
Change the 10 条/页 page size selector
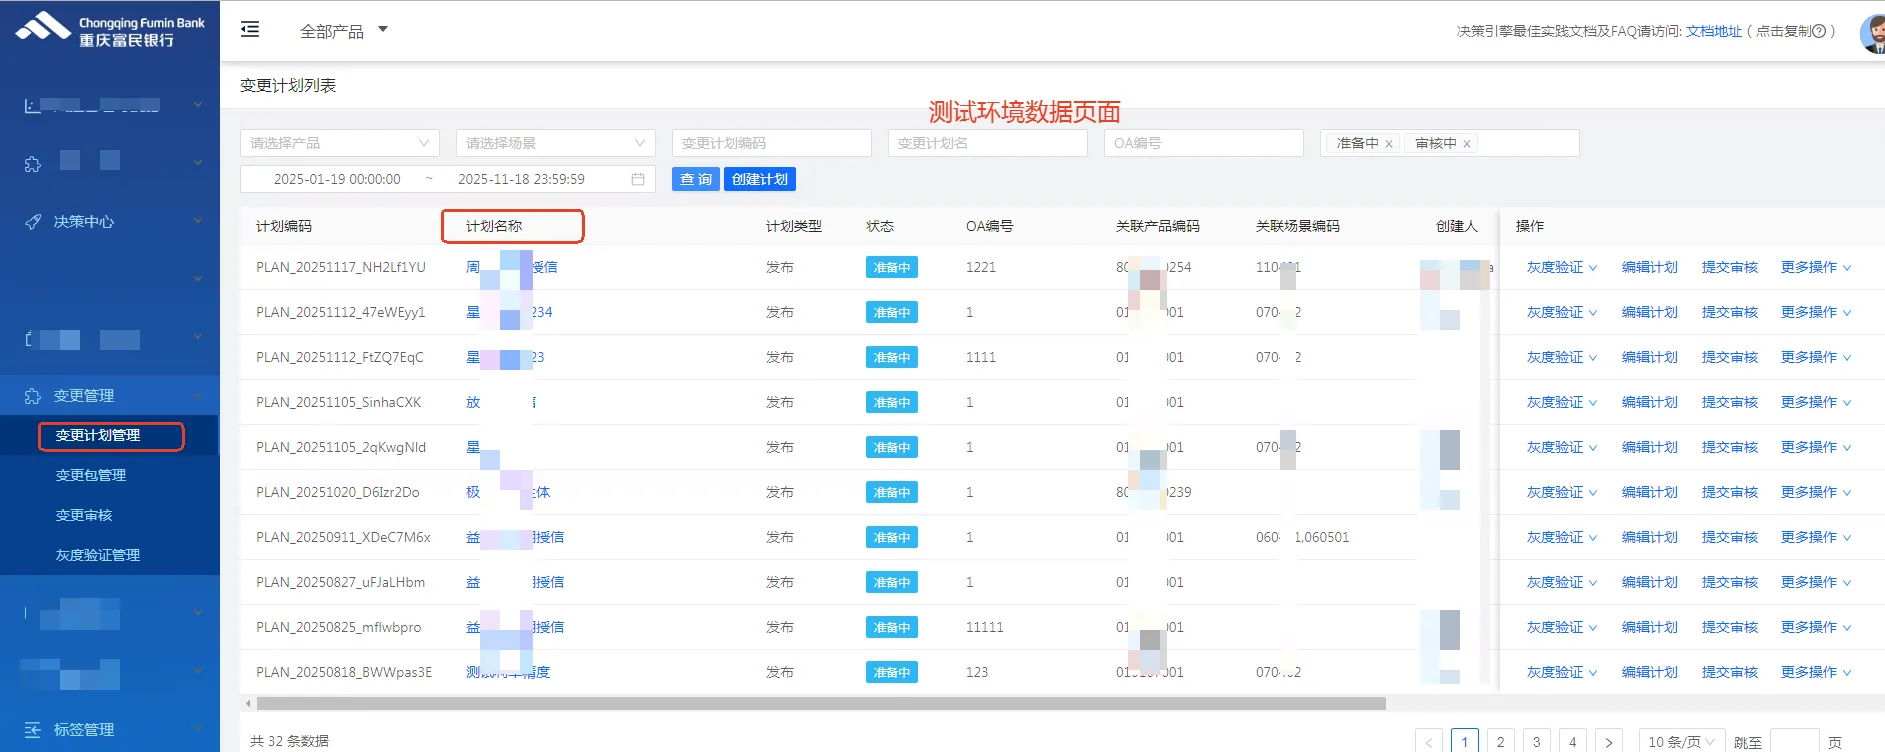(x=1680, y=742)
